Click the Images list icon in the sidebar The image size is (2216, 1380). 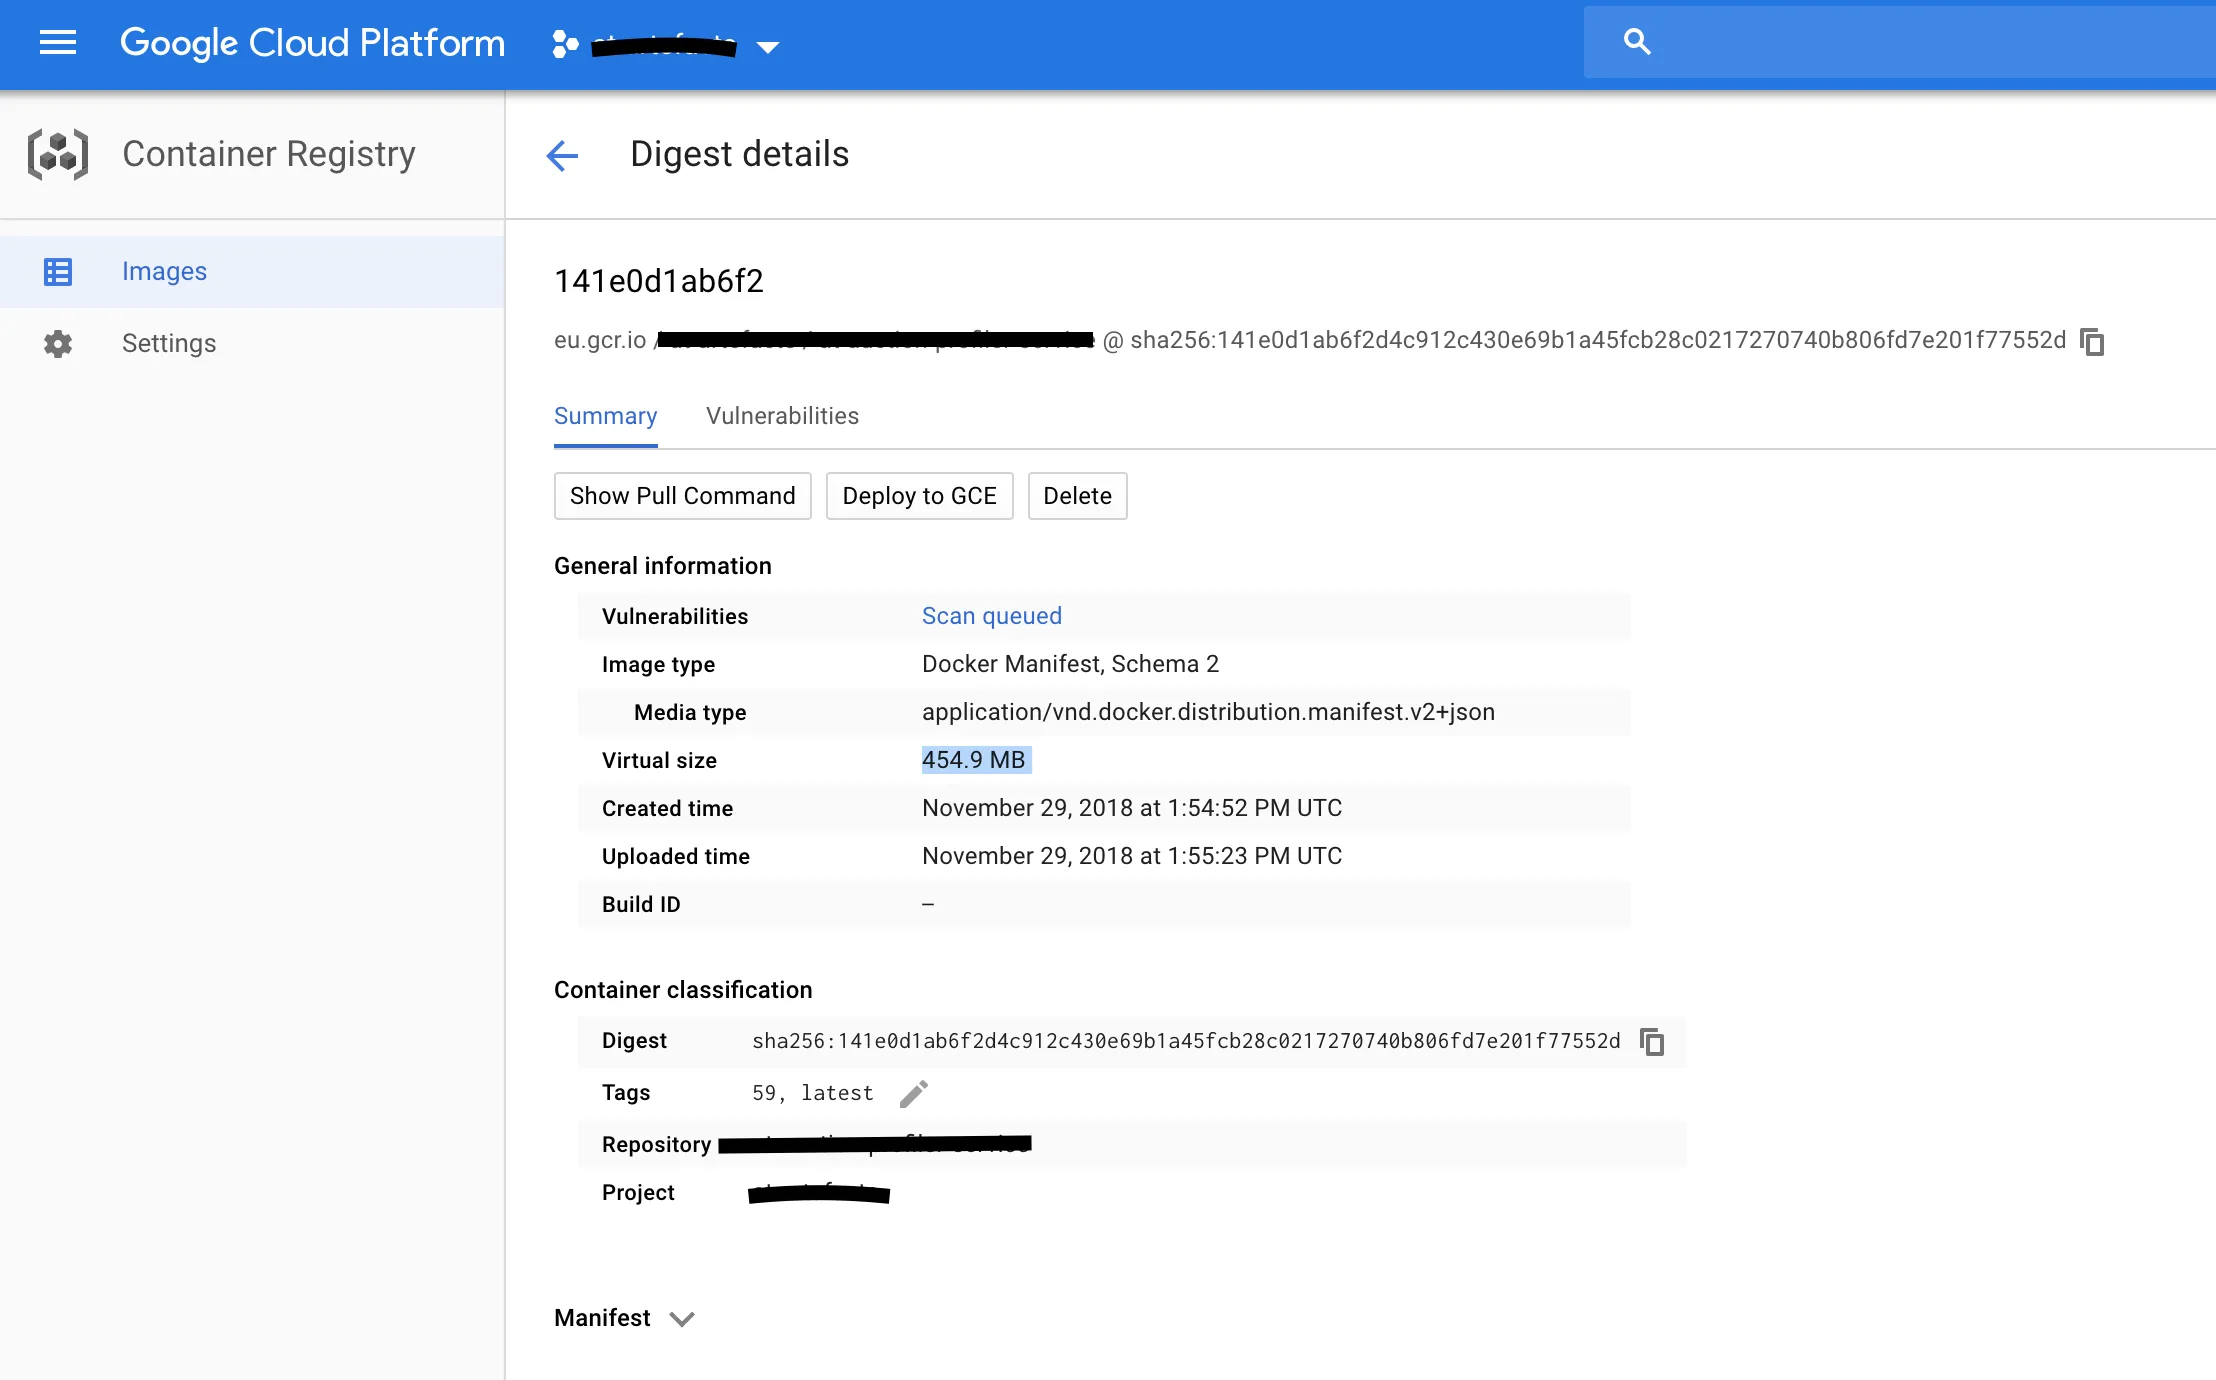(x=58, y=272)
